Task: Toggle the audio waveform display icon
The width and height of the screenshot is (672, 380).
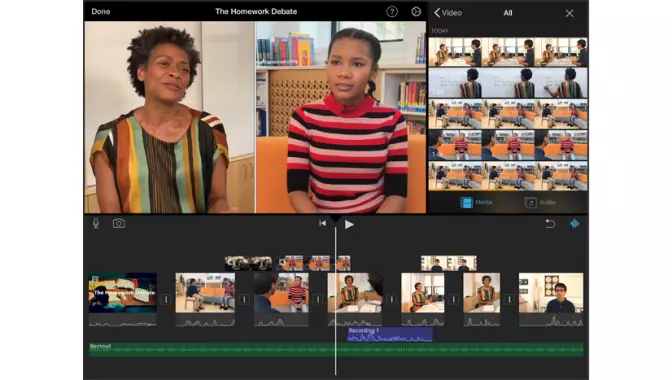Action: (x=574, y=223)
